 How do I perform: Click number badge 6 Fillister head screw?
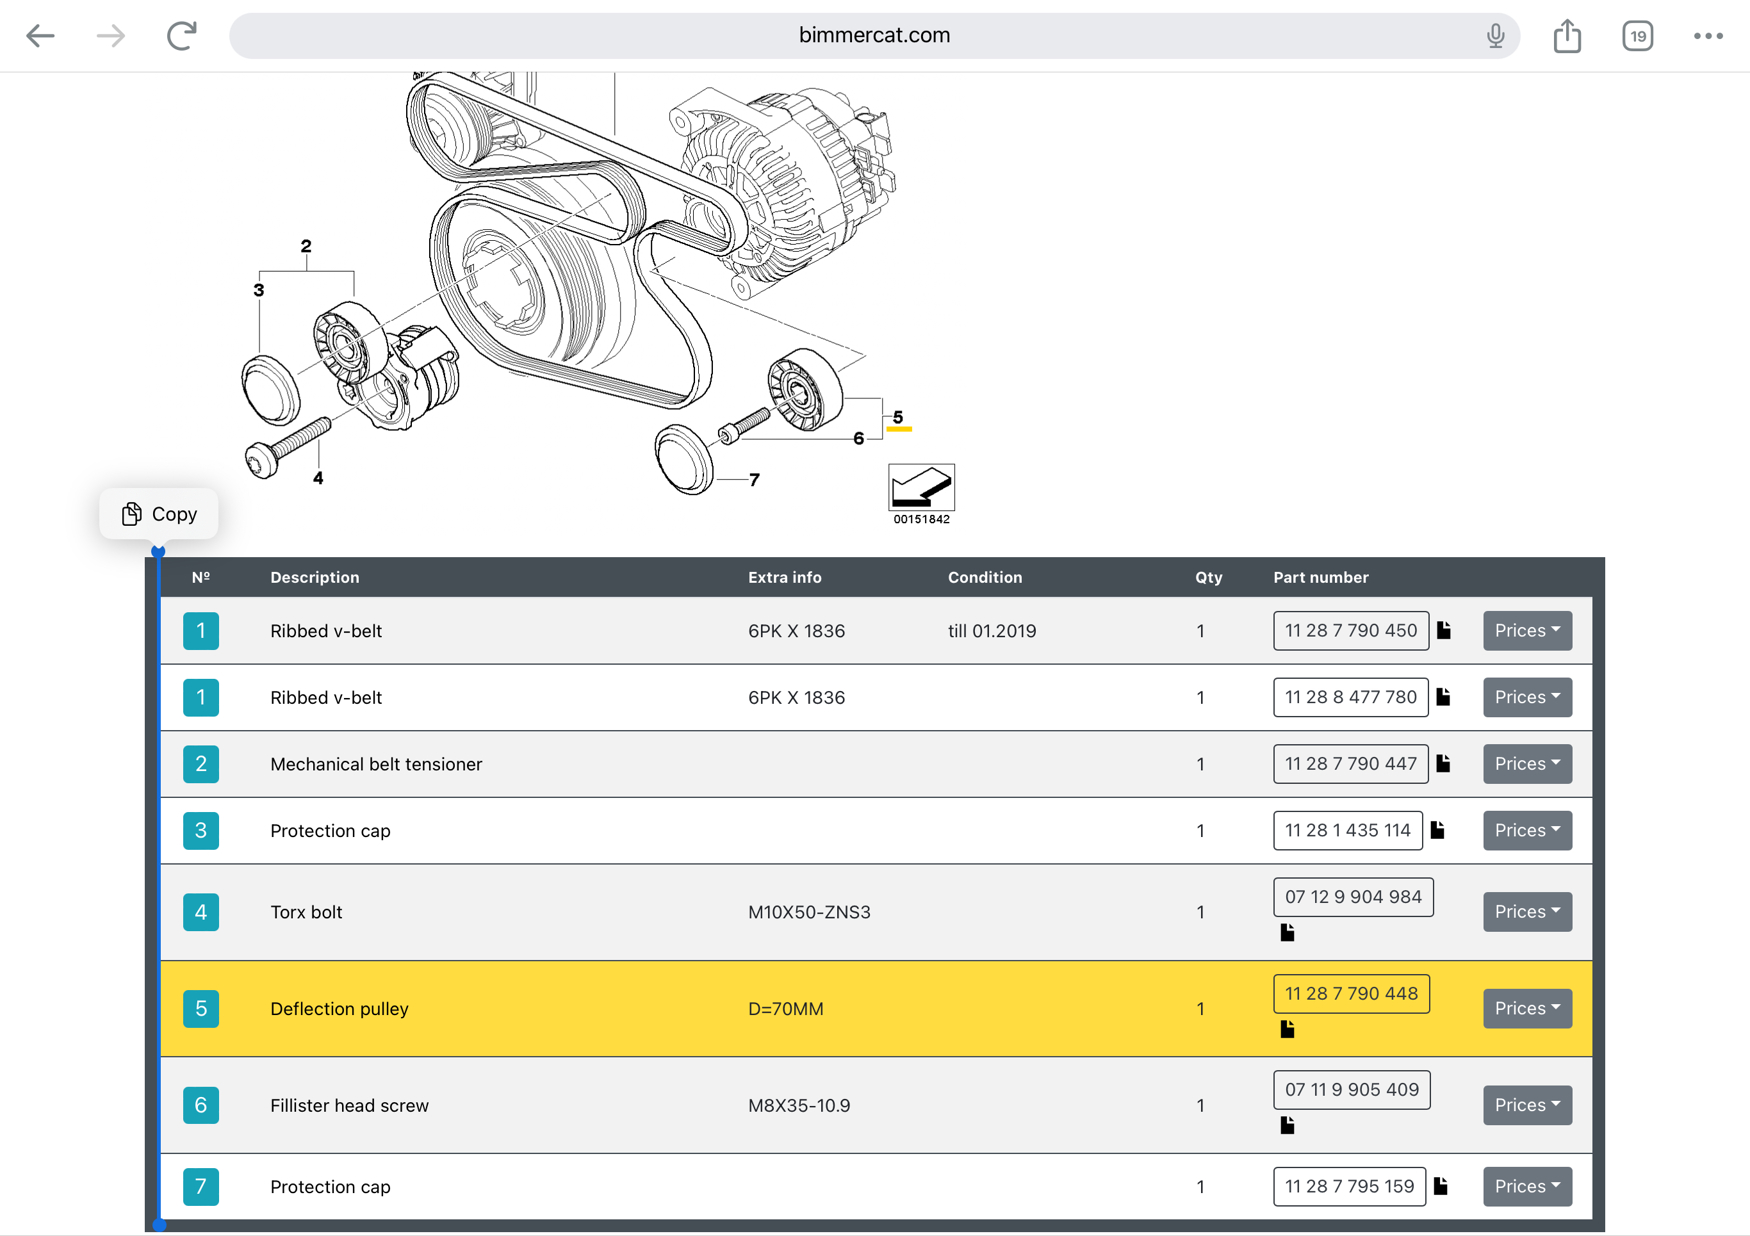tap(201, 1105)
